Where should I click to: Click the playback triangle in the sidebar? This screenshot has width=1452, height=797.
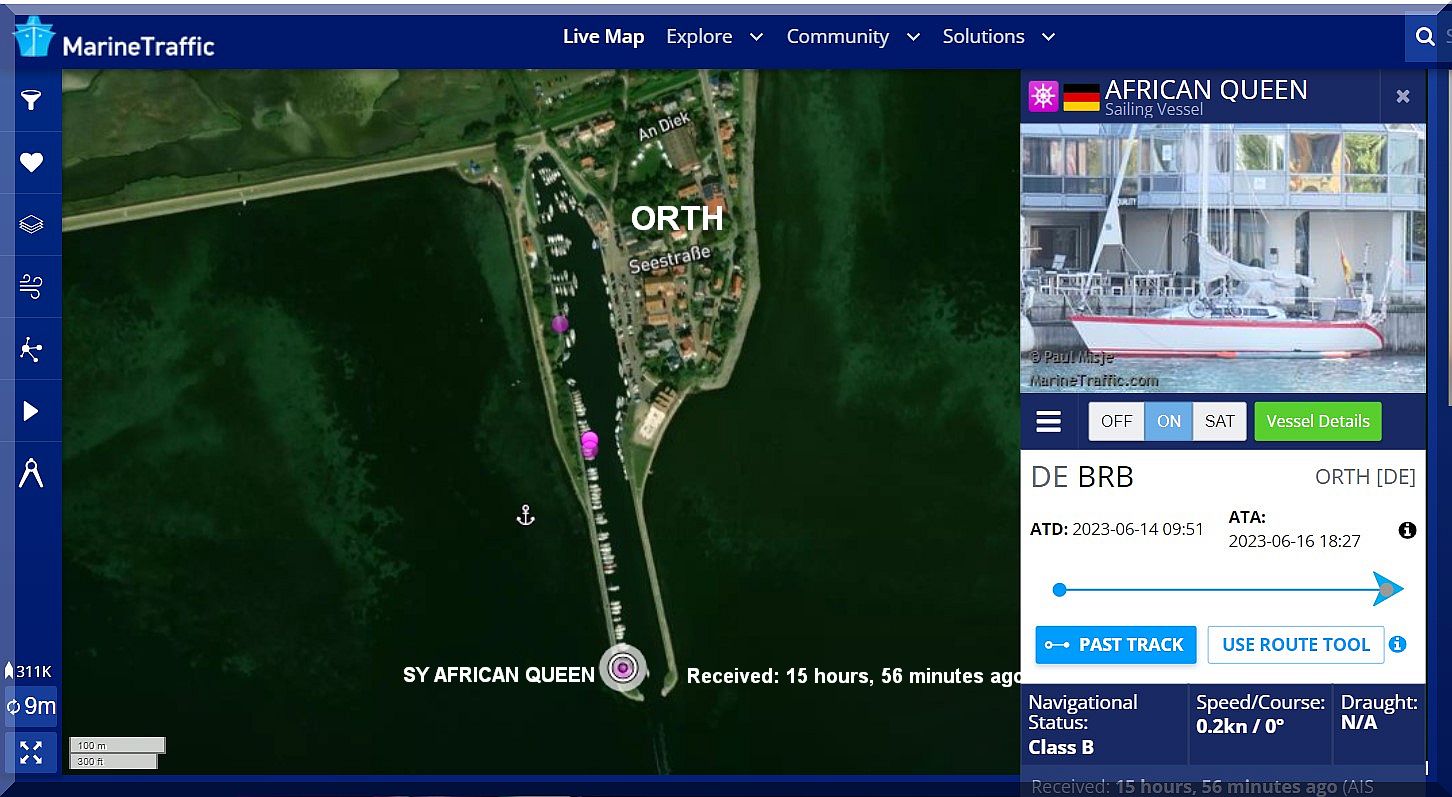(x=31, y=411)
